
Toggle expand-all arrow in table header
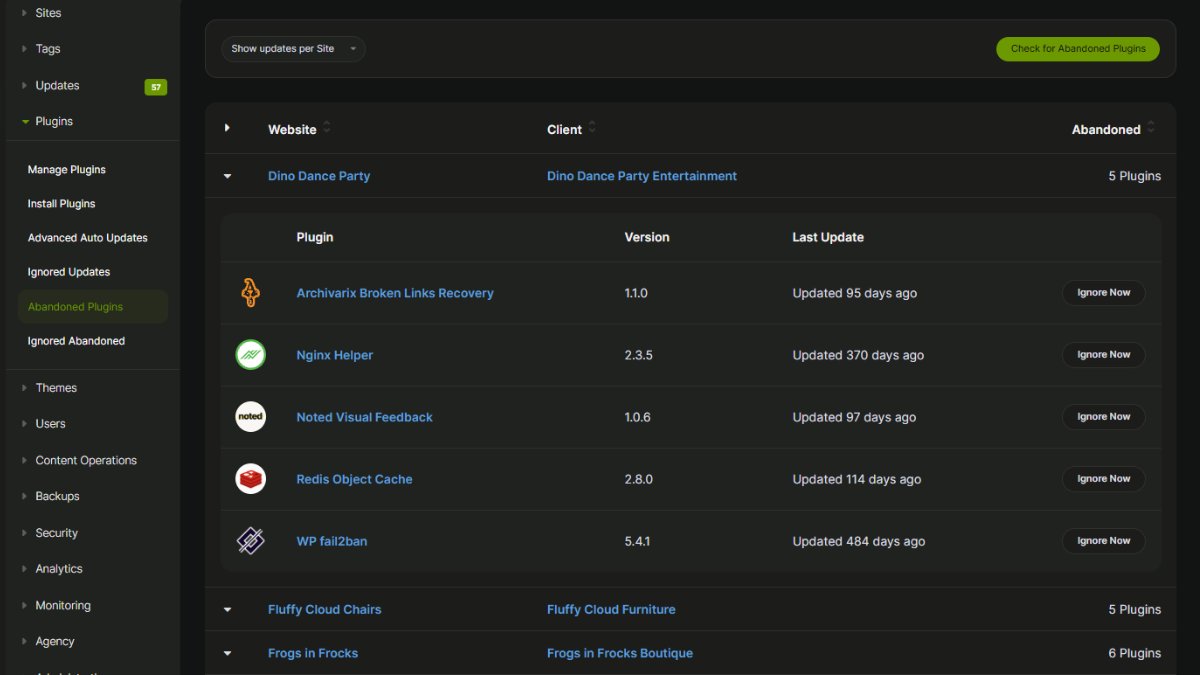click(x=227, y=128)
